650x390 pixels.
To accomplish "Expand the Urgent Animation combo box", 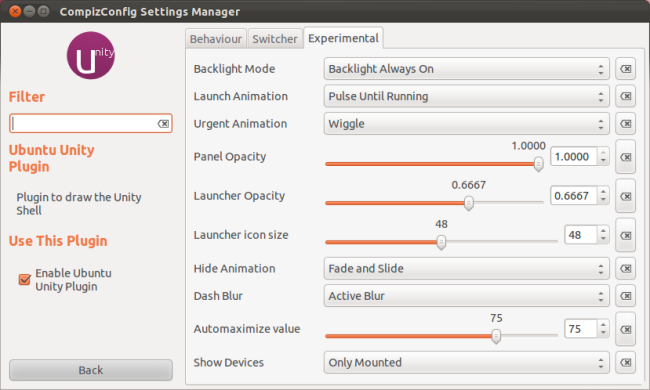I will click(466, 124).
